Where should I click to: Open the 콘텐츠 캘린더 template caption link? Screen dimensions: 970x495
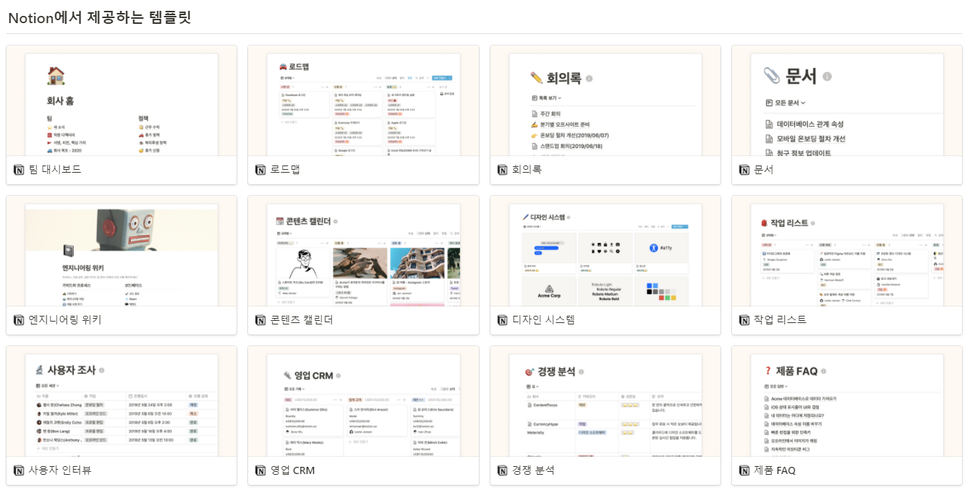[x=302, y=320]
